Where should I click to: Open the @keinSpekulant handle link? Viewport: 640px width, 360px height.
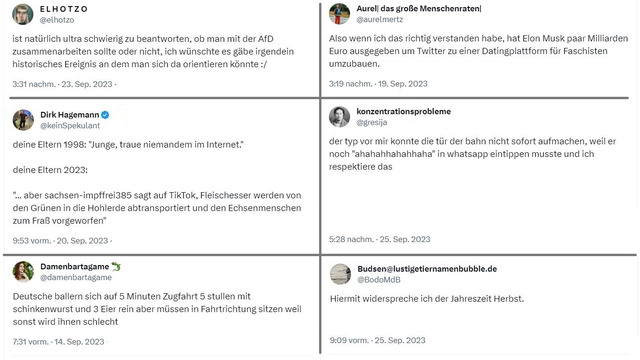tap(70, 126)
